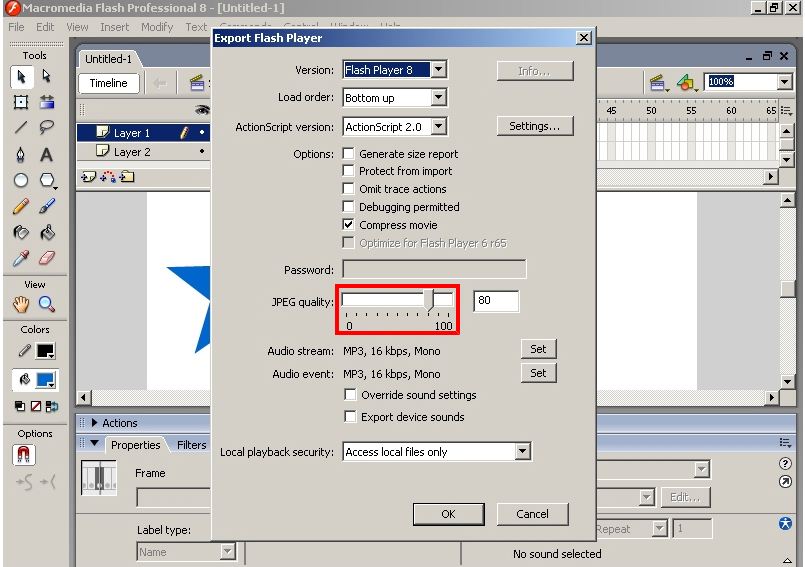This screenshot has width=805, height=567.
Task: Open Local playback security dropdown
Action: [x=523, y=451]
